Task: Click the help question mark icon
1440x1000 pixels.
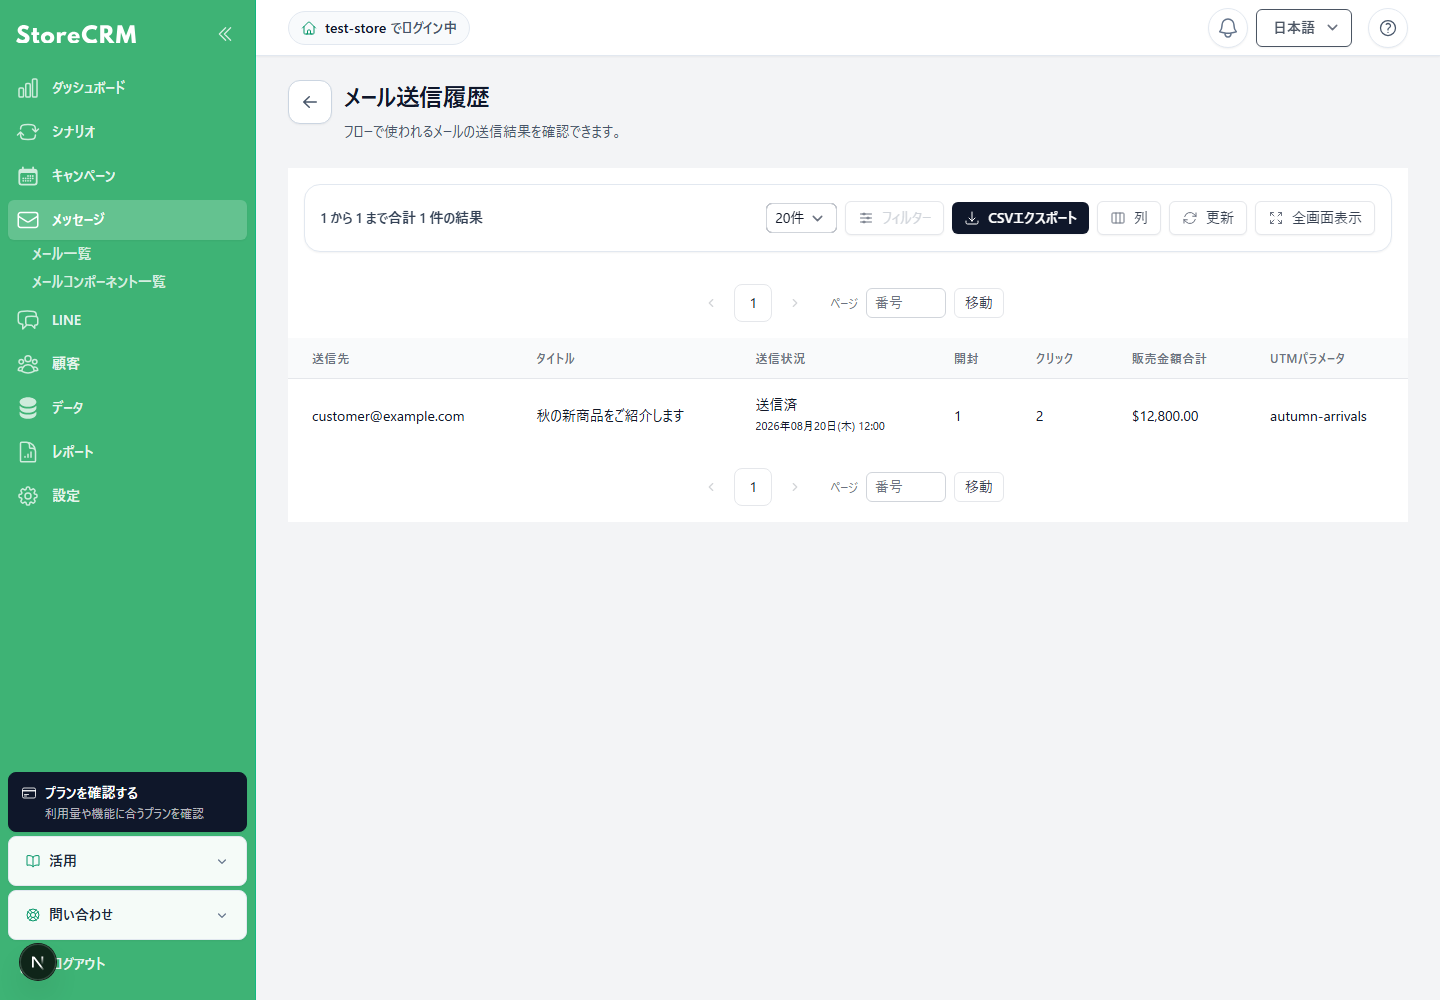Action: click(1388, 28)
